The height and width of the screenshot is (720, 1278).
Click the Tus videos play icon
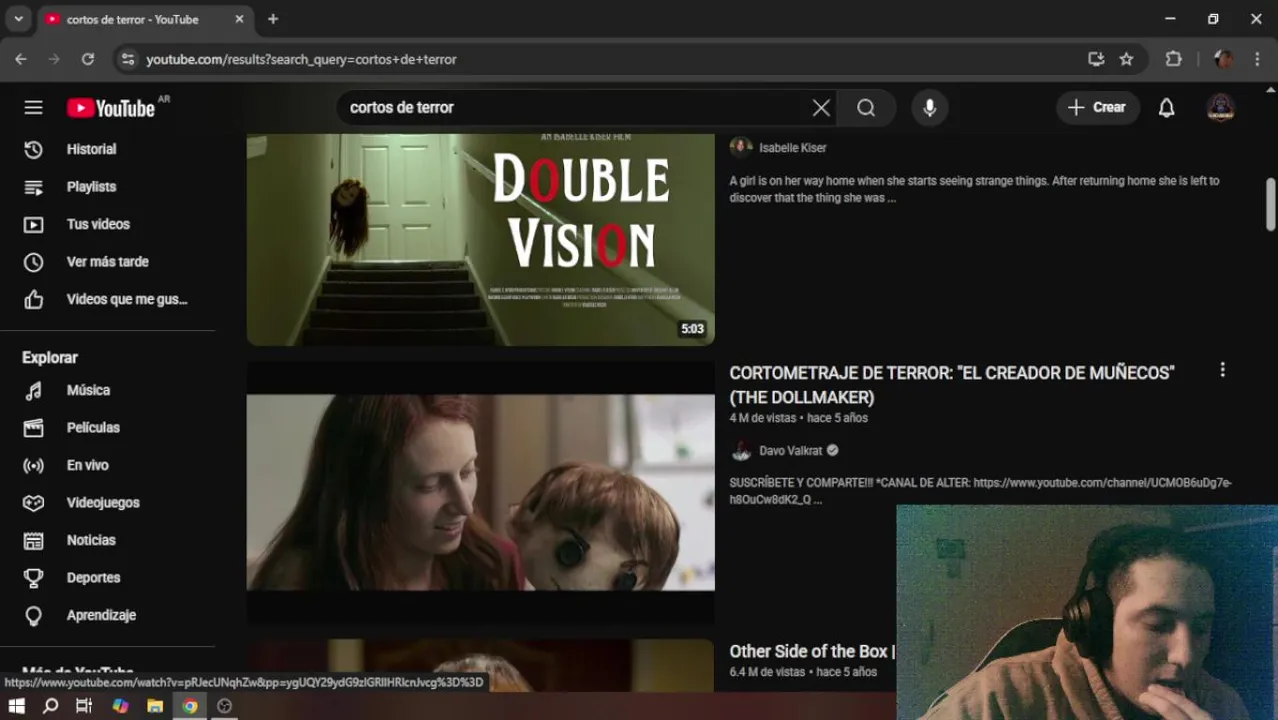(x=33, y=224)
